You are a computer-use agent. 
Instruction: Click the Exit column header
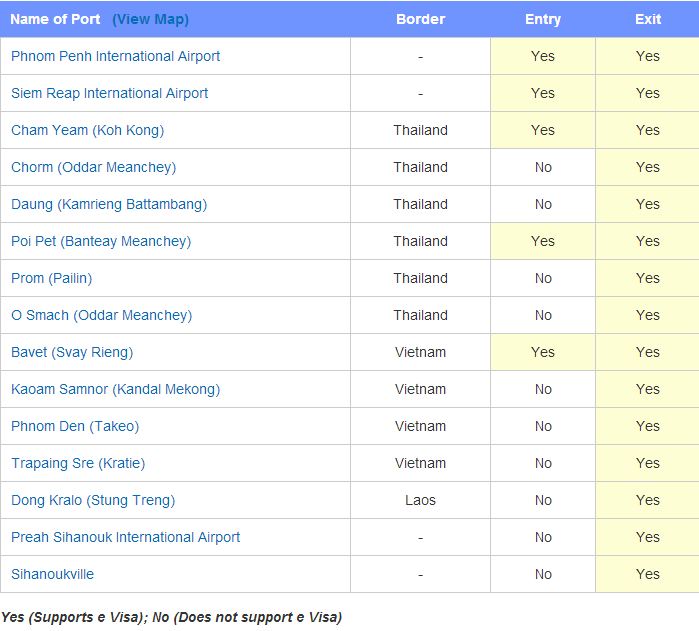(648, 19)
